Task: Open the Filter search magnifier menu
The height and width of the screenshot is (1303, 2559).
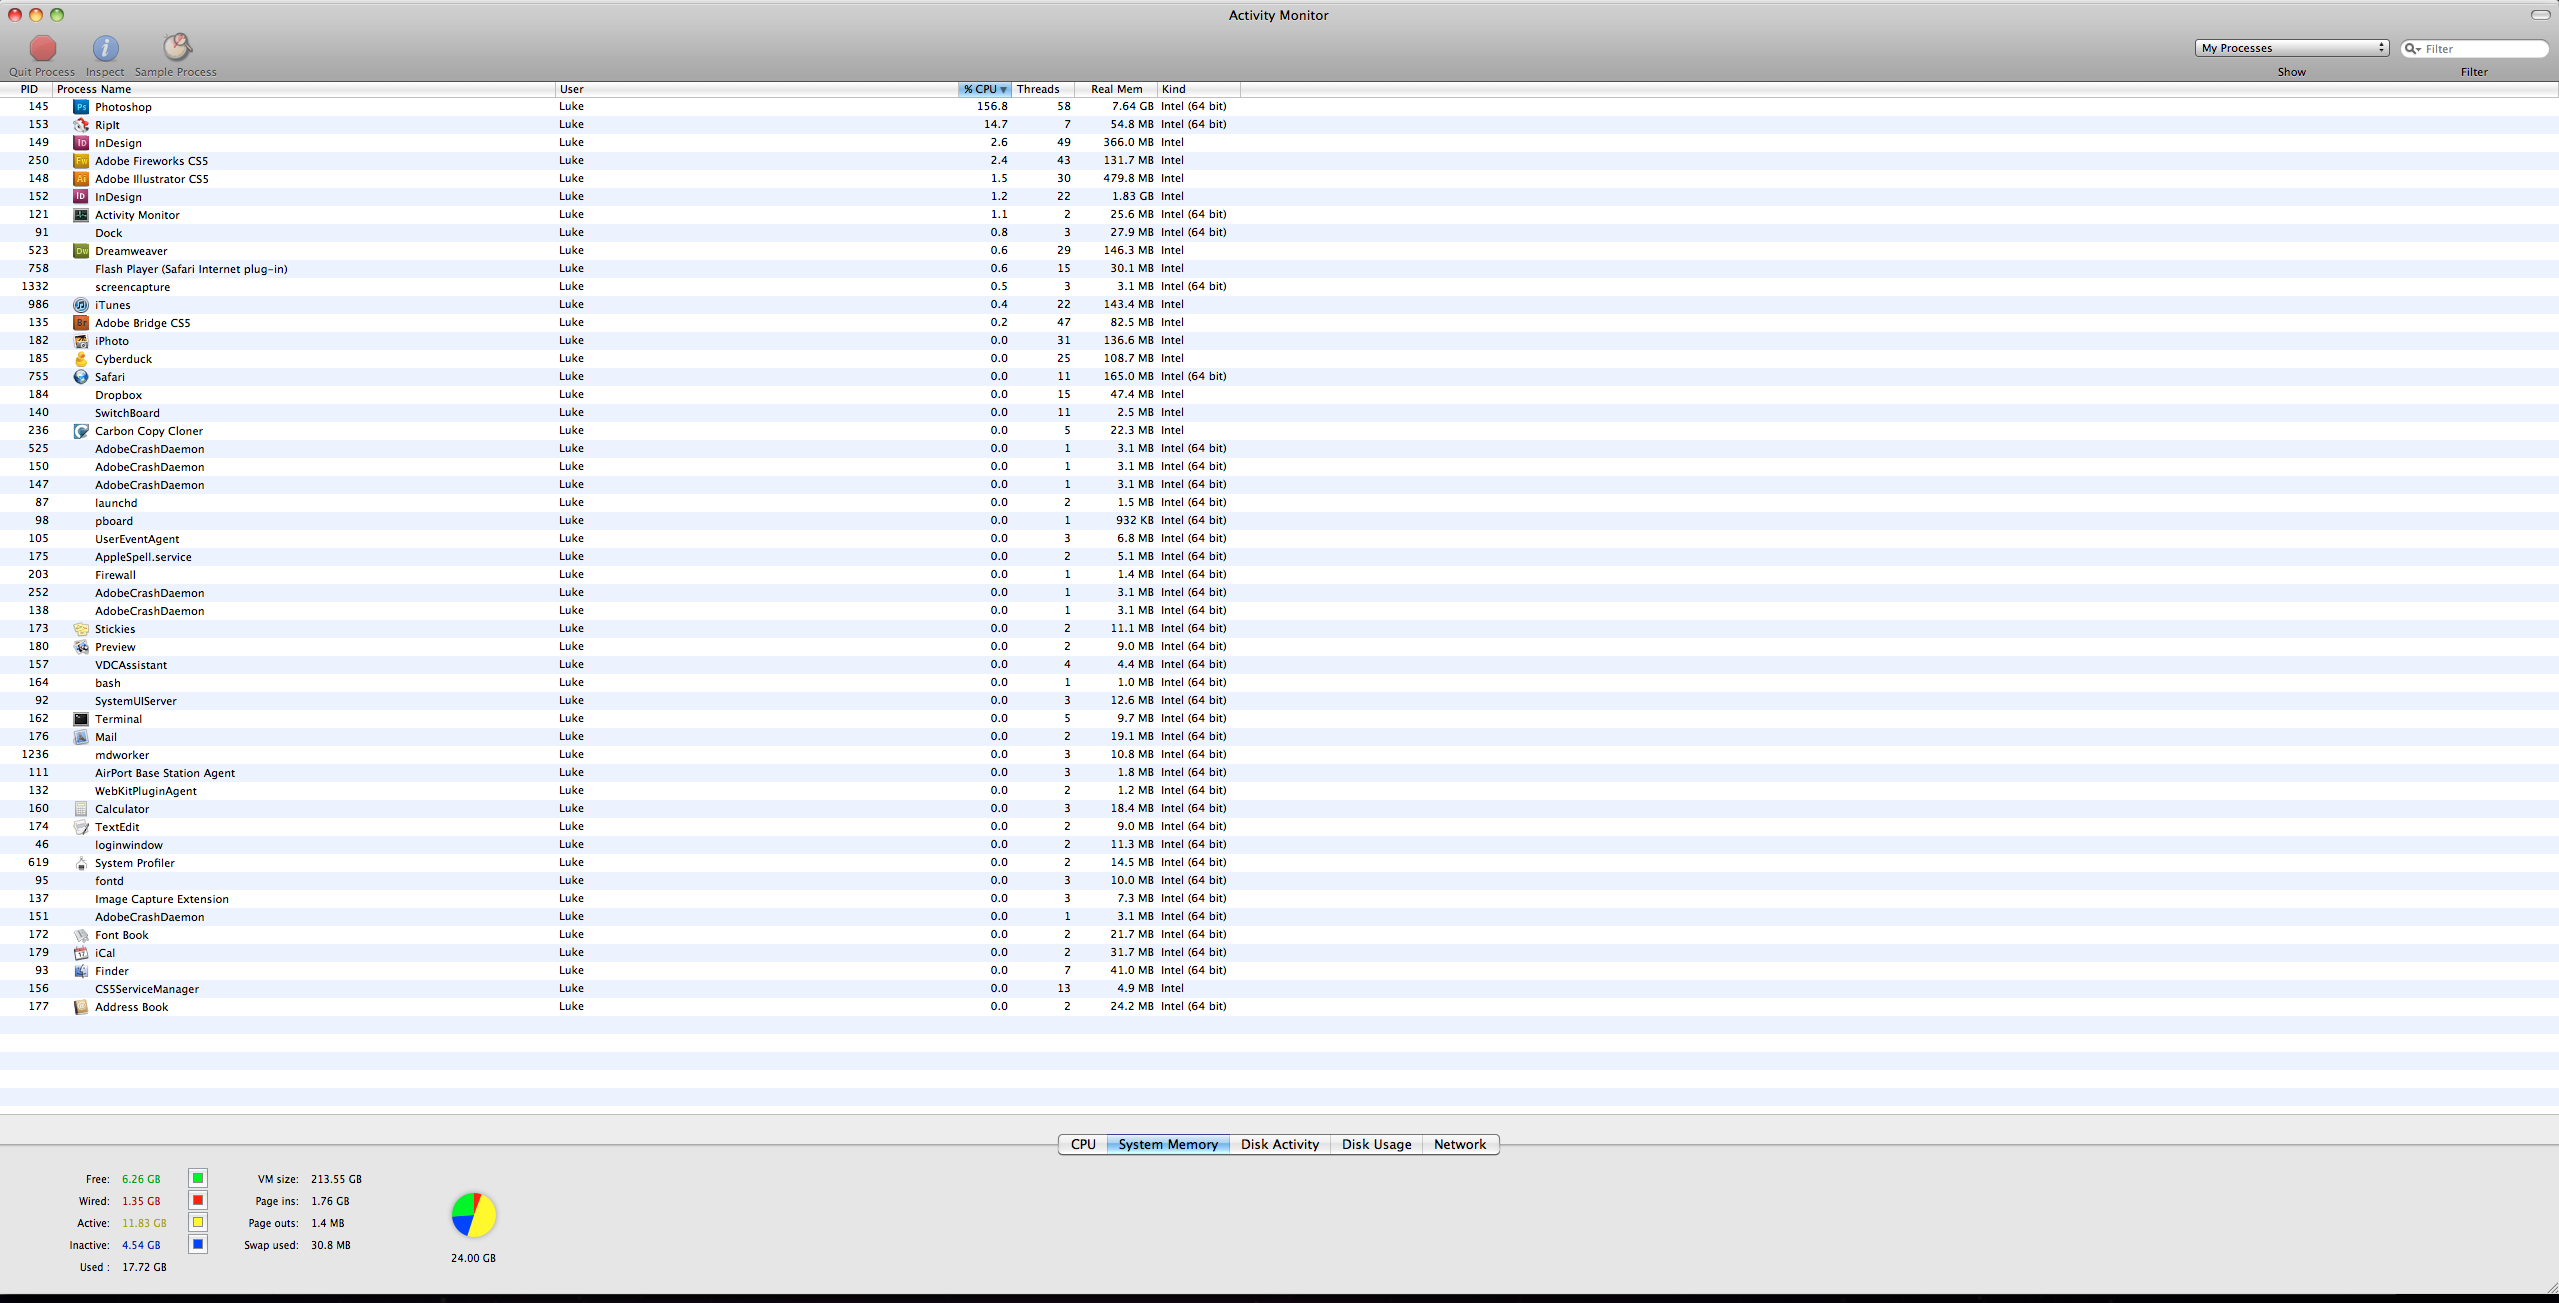Action: pyautogui.click(x=2413, y=49)
